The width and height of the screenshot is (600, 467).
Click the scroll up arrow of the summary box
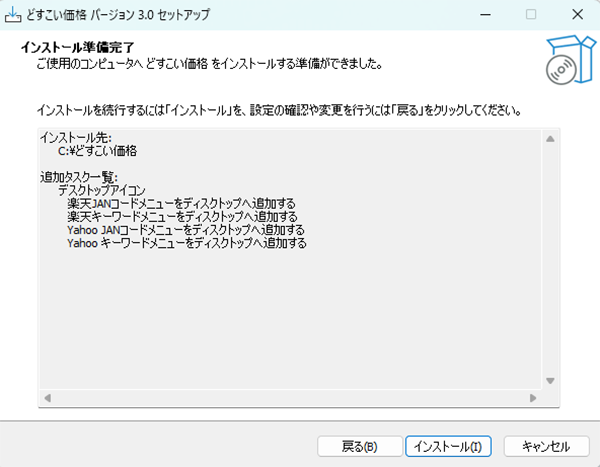pyautogui.click(x=550, y=139)
